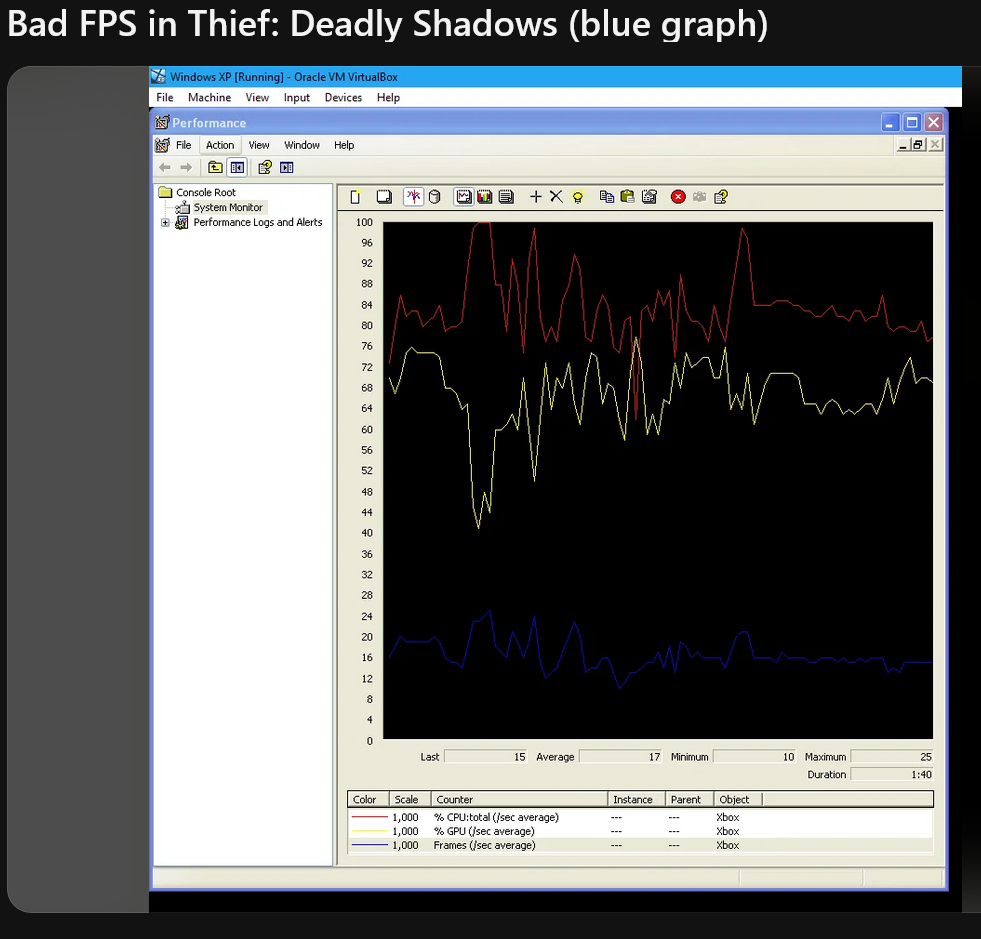Toggle View Current Activity button
The image size is (981, 939).
click(413, 197)
